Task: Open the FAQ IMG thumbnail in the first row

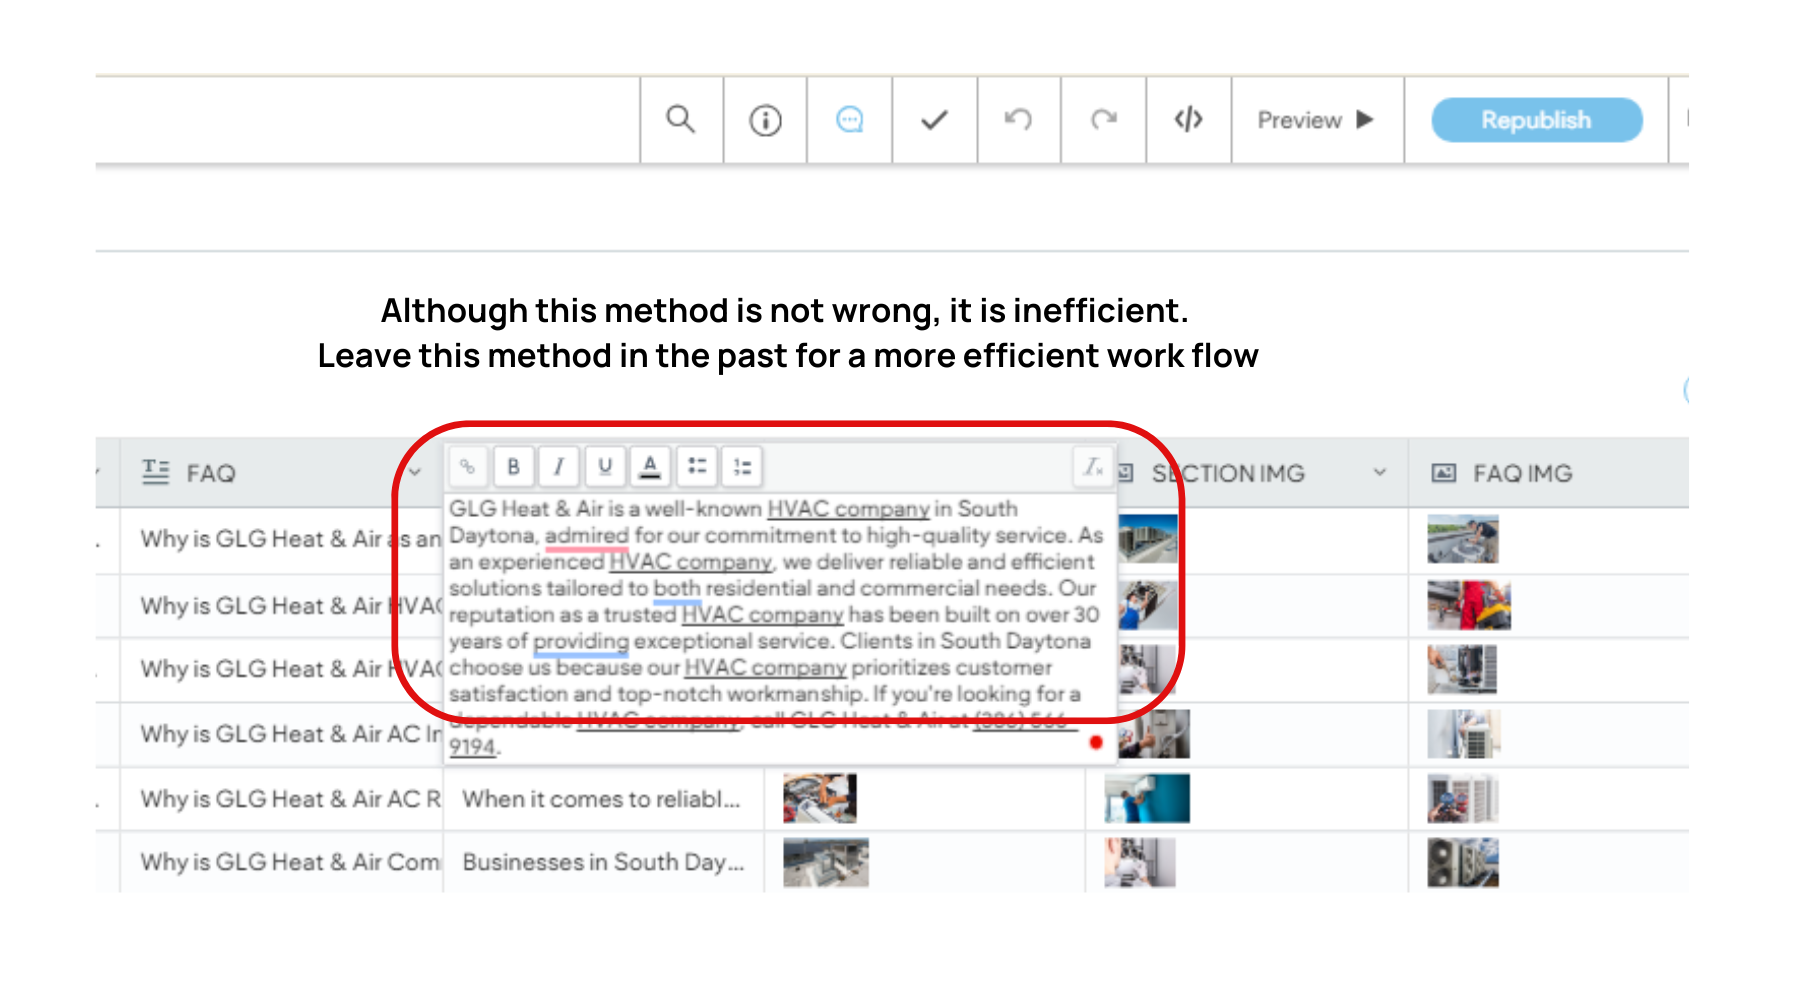Action: click(x=1463, y=540)
